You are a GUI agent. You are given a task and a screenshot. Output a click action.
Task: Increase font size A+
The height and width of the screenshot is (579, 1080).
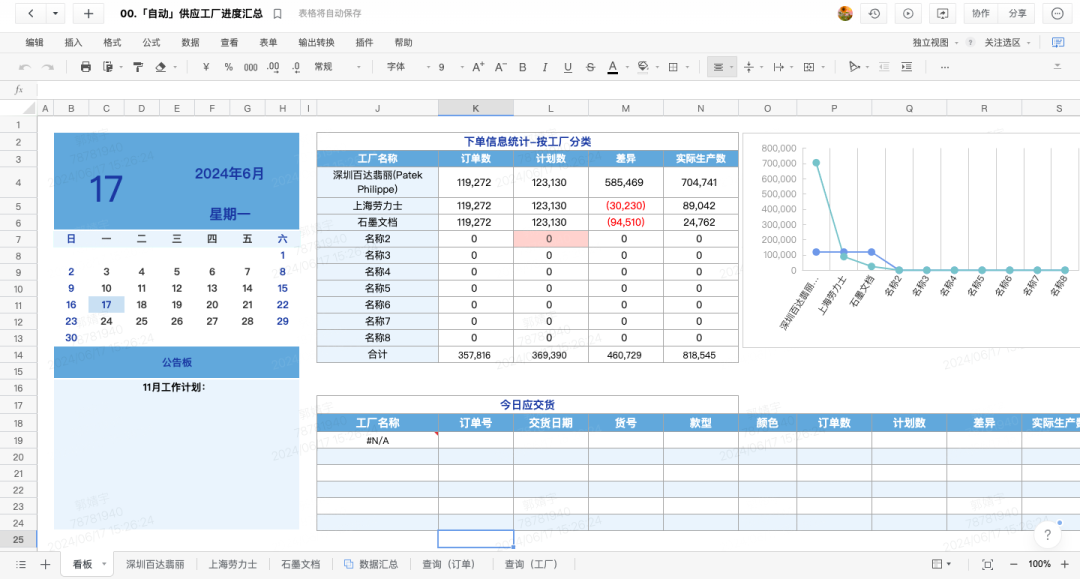click(478, 67)
